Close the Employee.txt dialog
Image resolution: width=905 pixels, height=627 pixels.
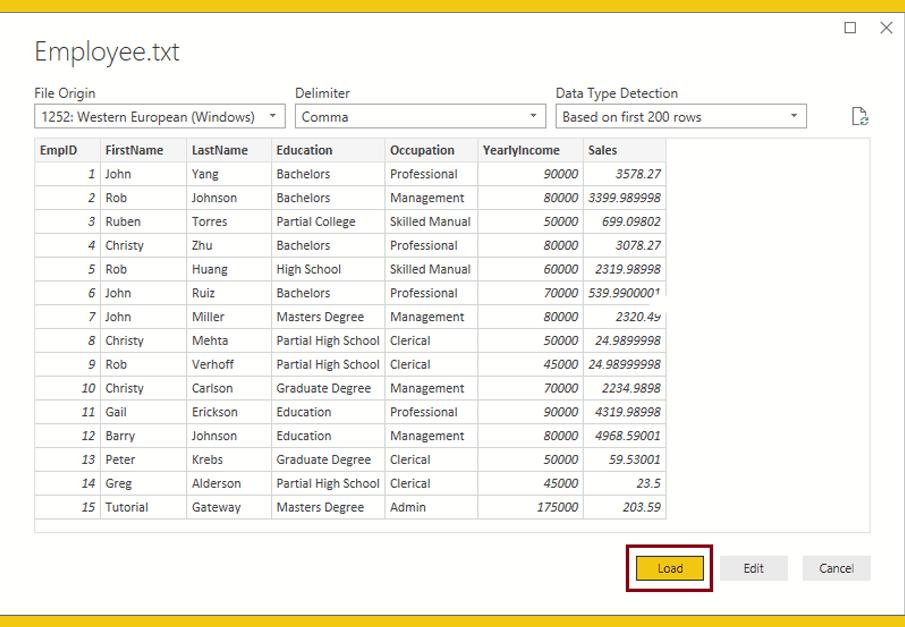coord(886,28)
